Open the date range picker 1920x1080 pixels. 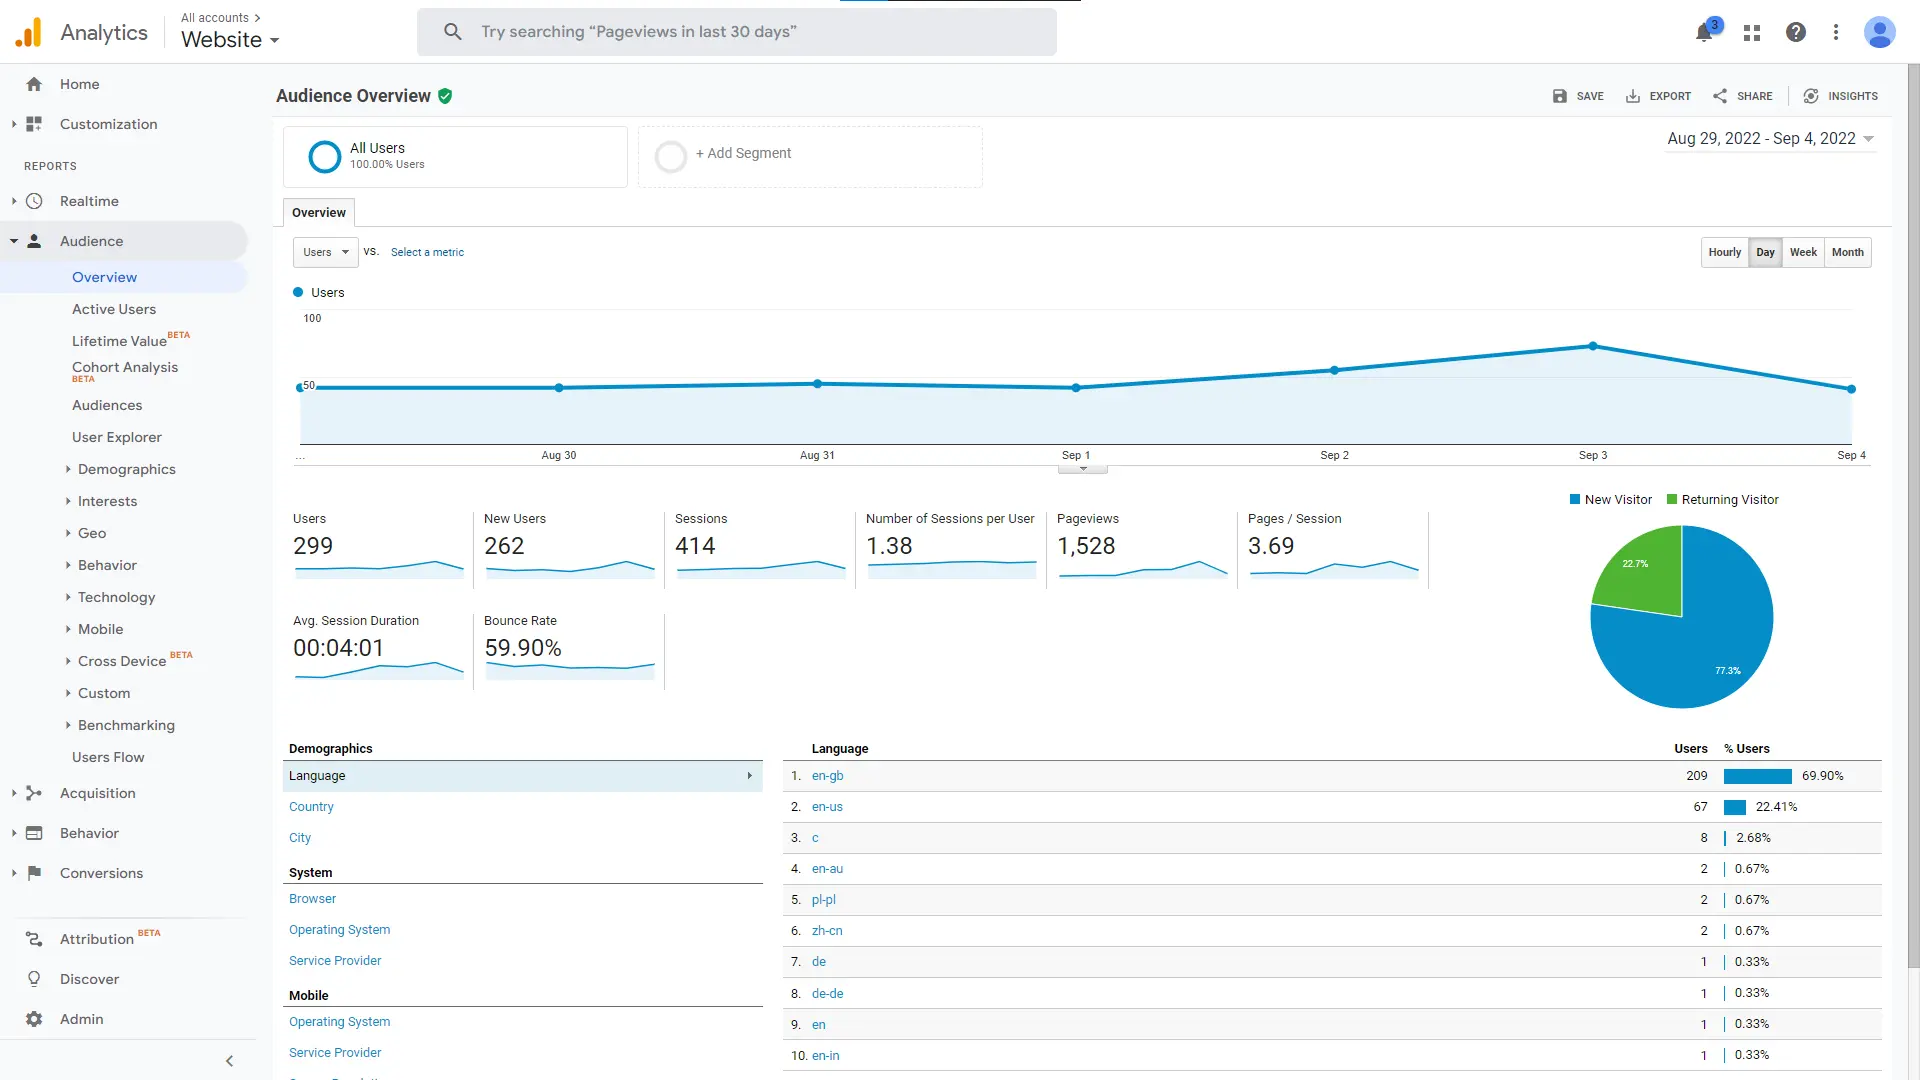[x=1770, y=139]
